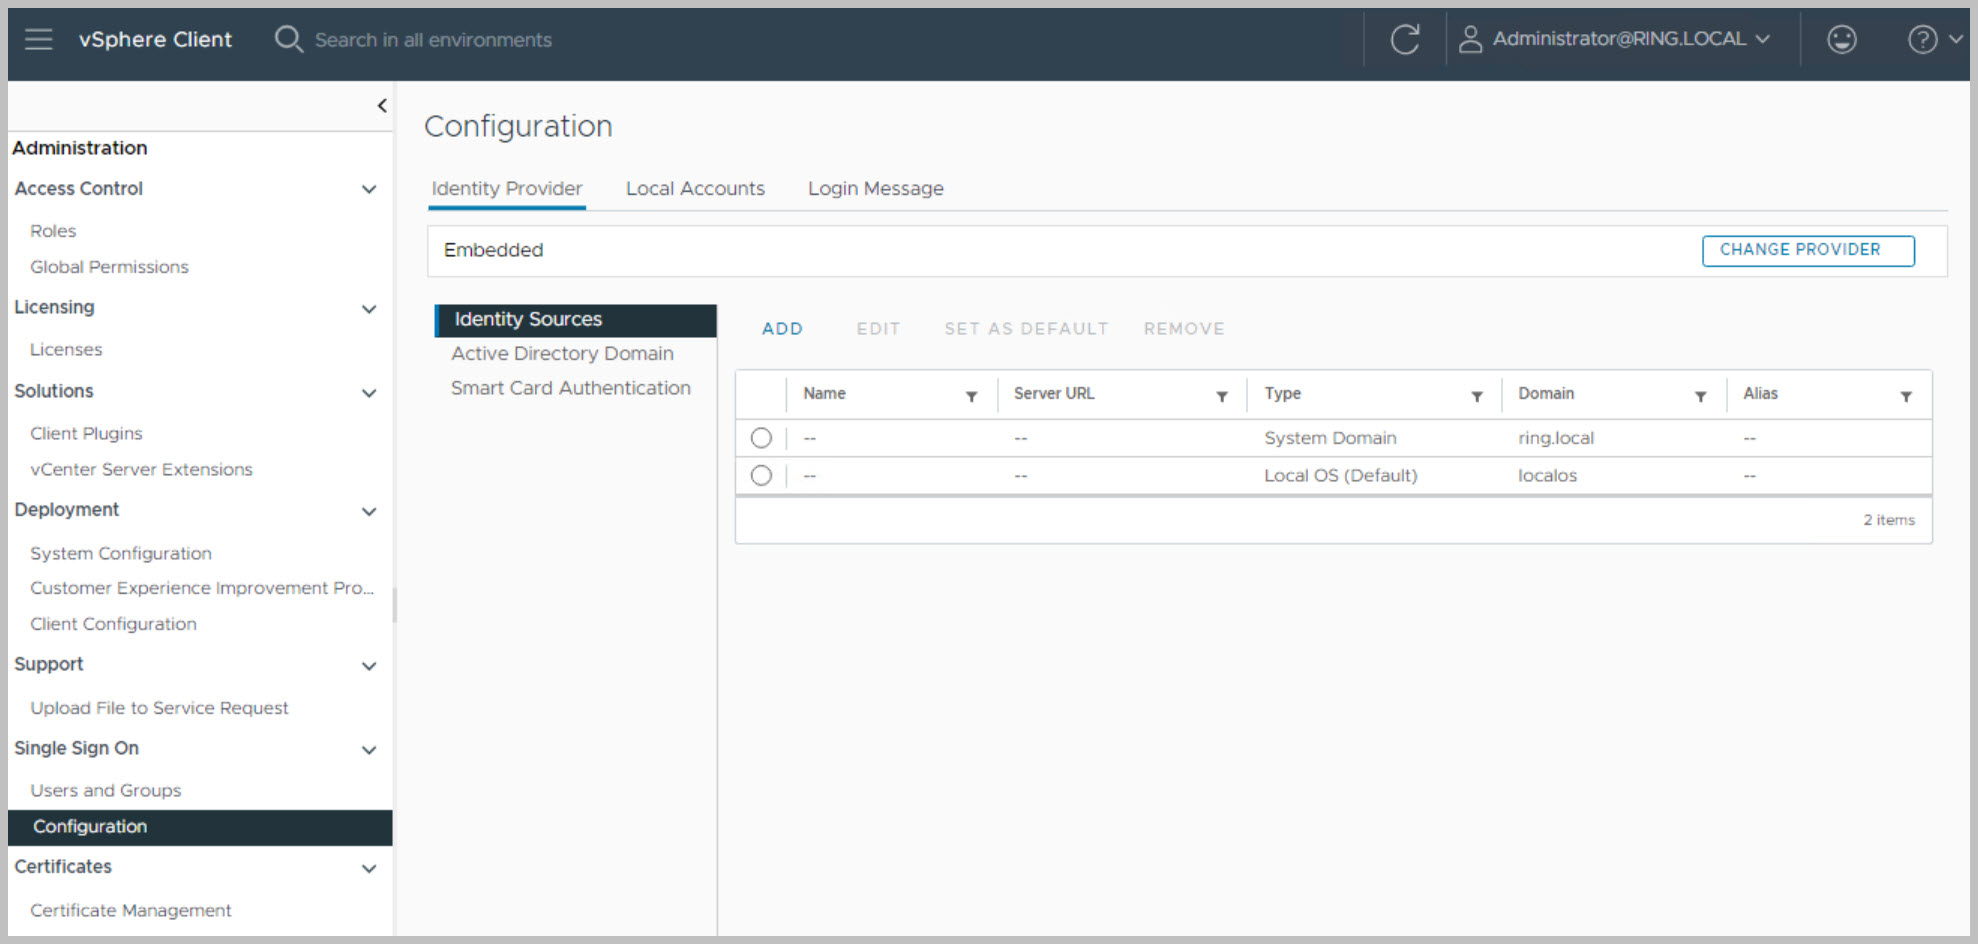Switch to the Local Accounts tab
The image size is (1978, 944).
pyautogui.click(x=695, y=189)
